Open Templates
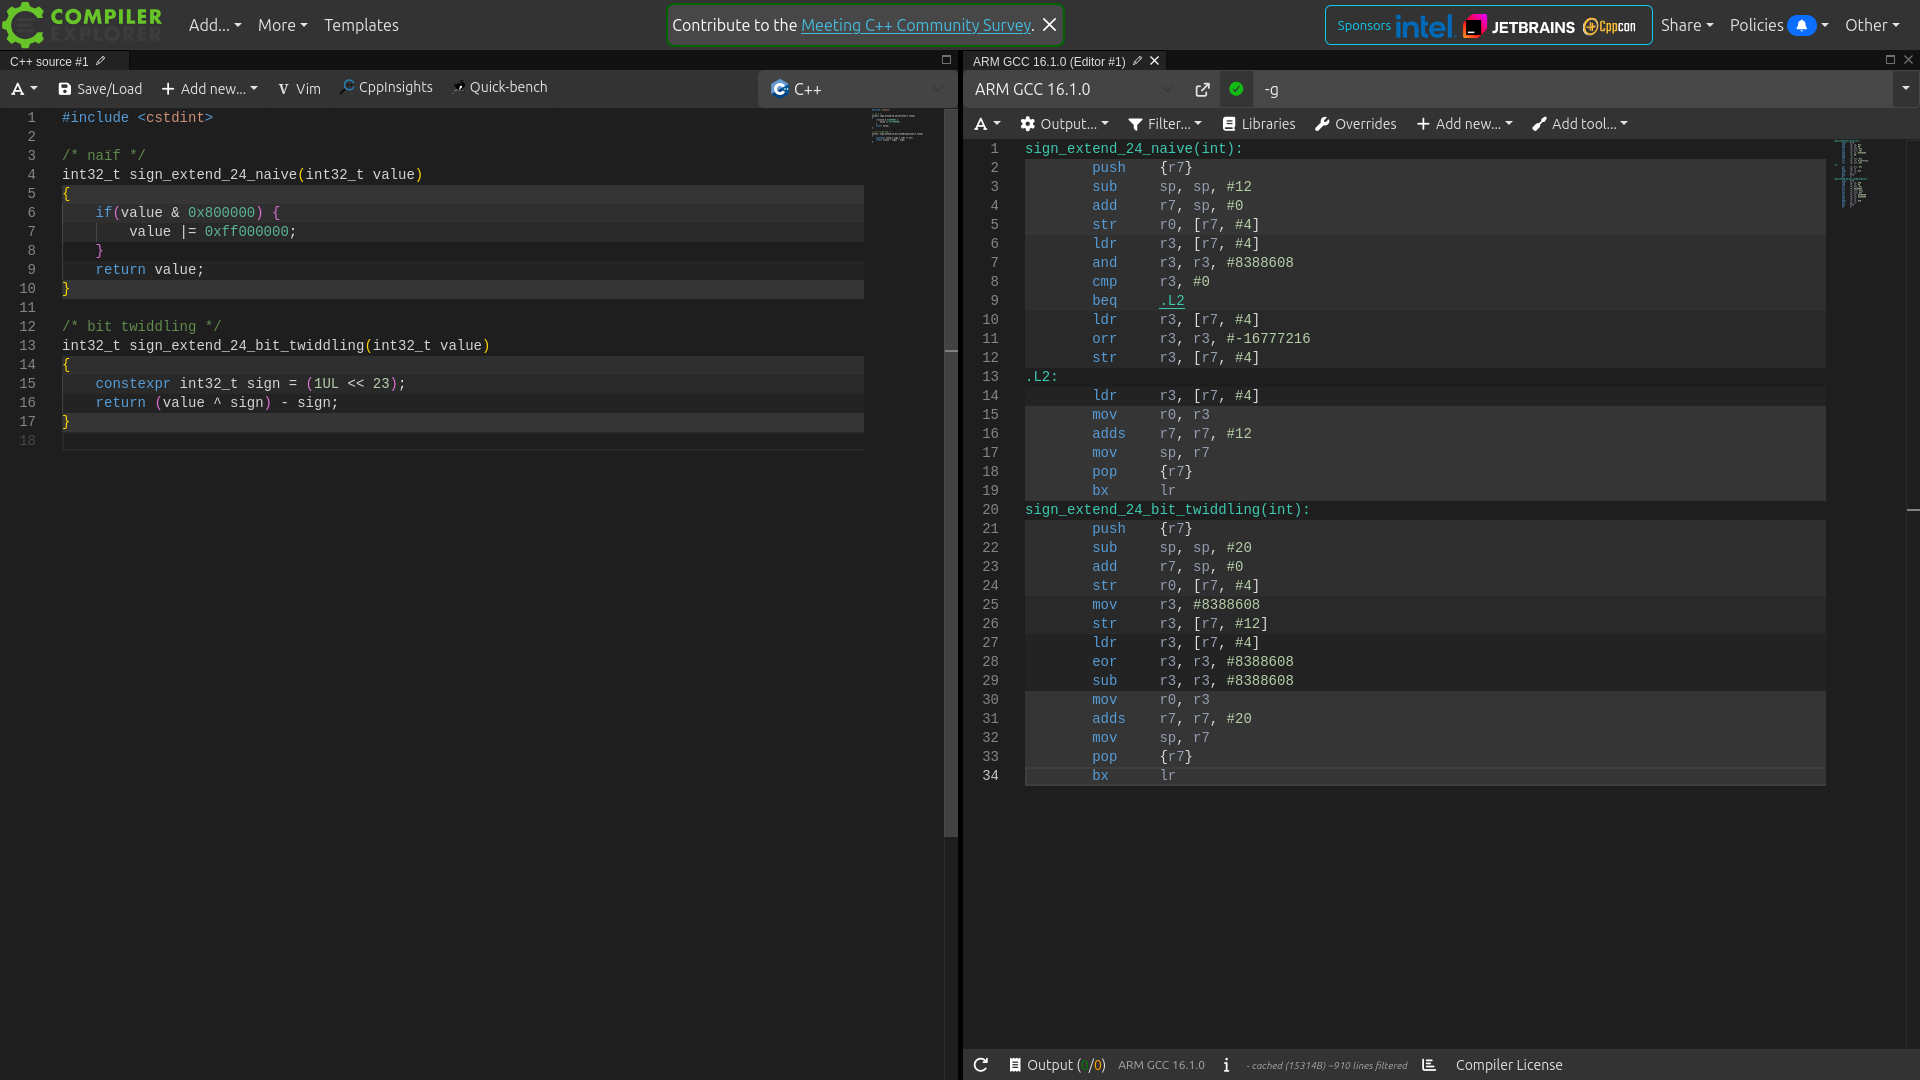Viewport: 1920px width, 1080px height. click(x=361, y=25)
